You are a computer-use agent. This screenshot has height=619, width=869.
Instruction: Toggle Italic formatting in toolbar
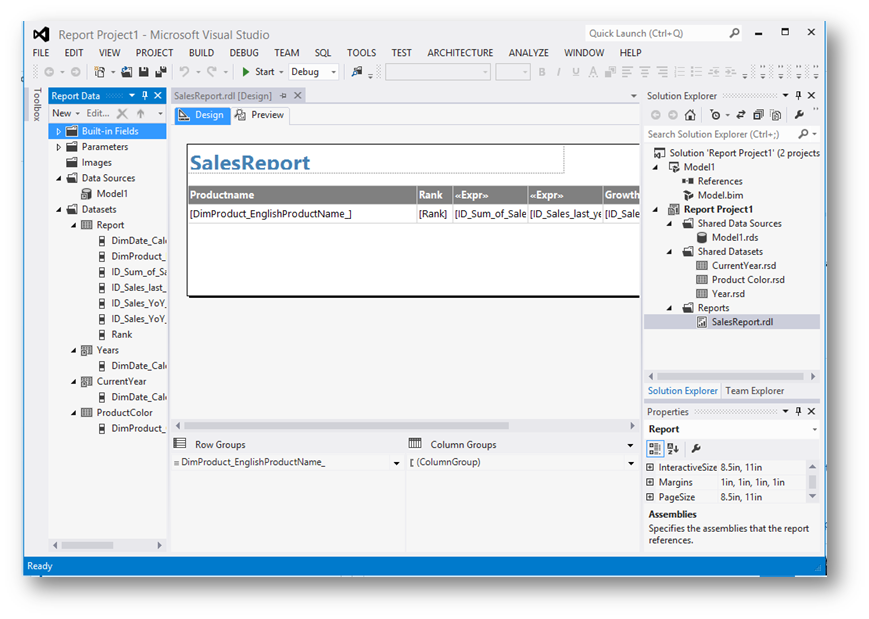(559, 71)
